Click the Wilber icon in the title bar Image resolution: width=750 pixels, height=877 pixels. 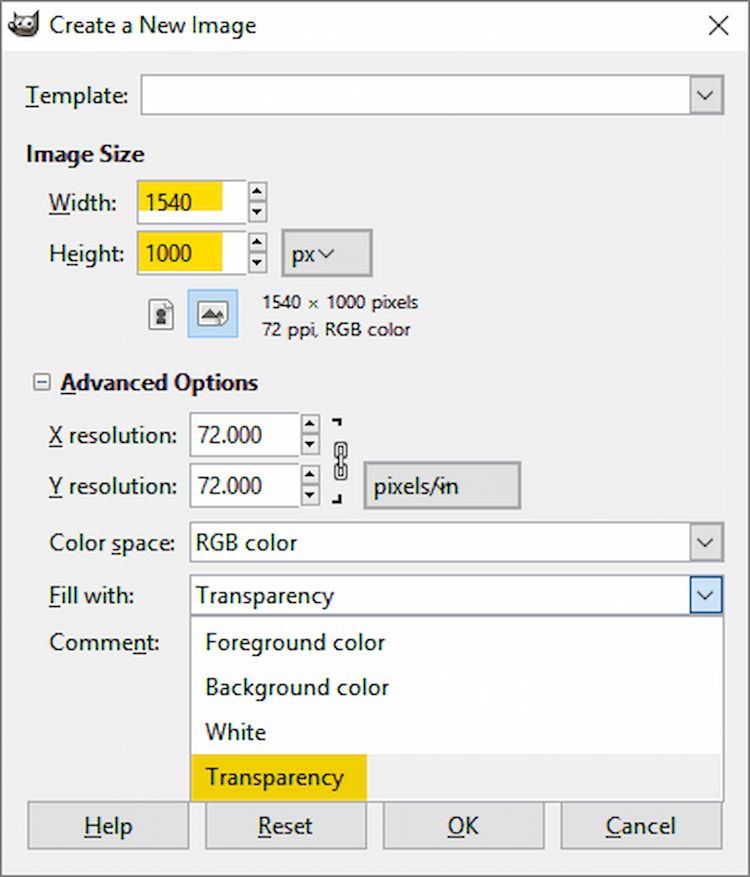pyautogui.click(x=24, y=24)
